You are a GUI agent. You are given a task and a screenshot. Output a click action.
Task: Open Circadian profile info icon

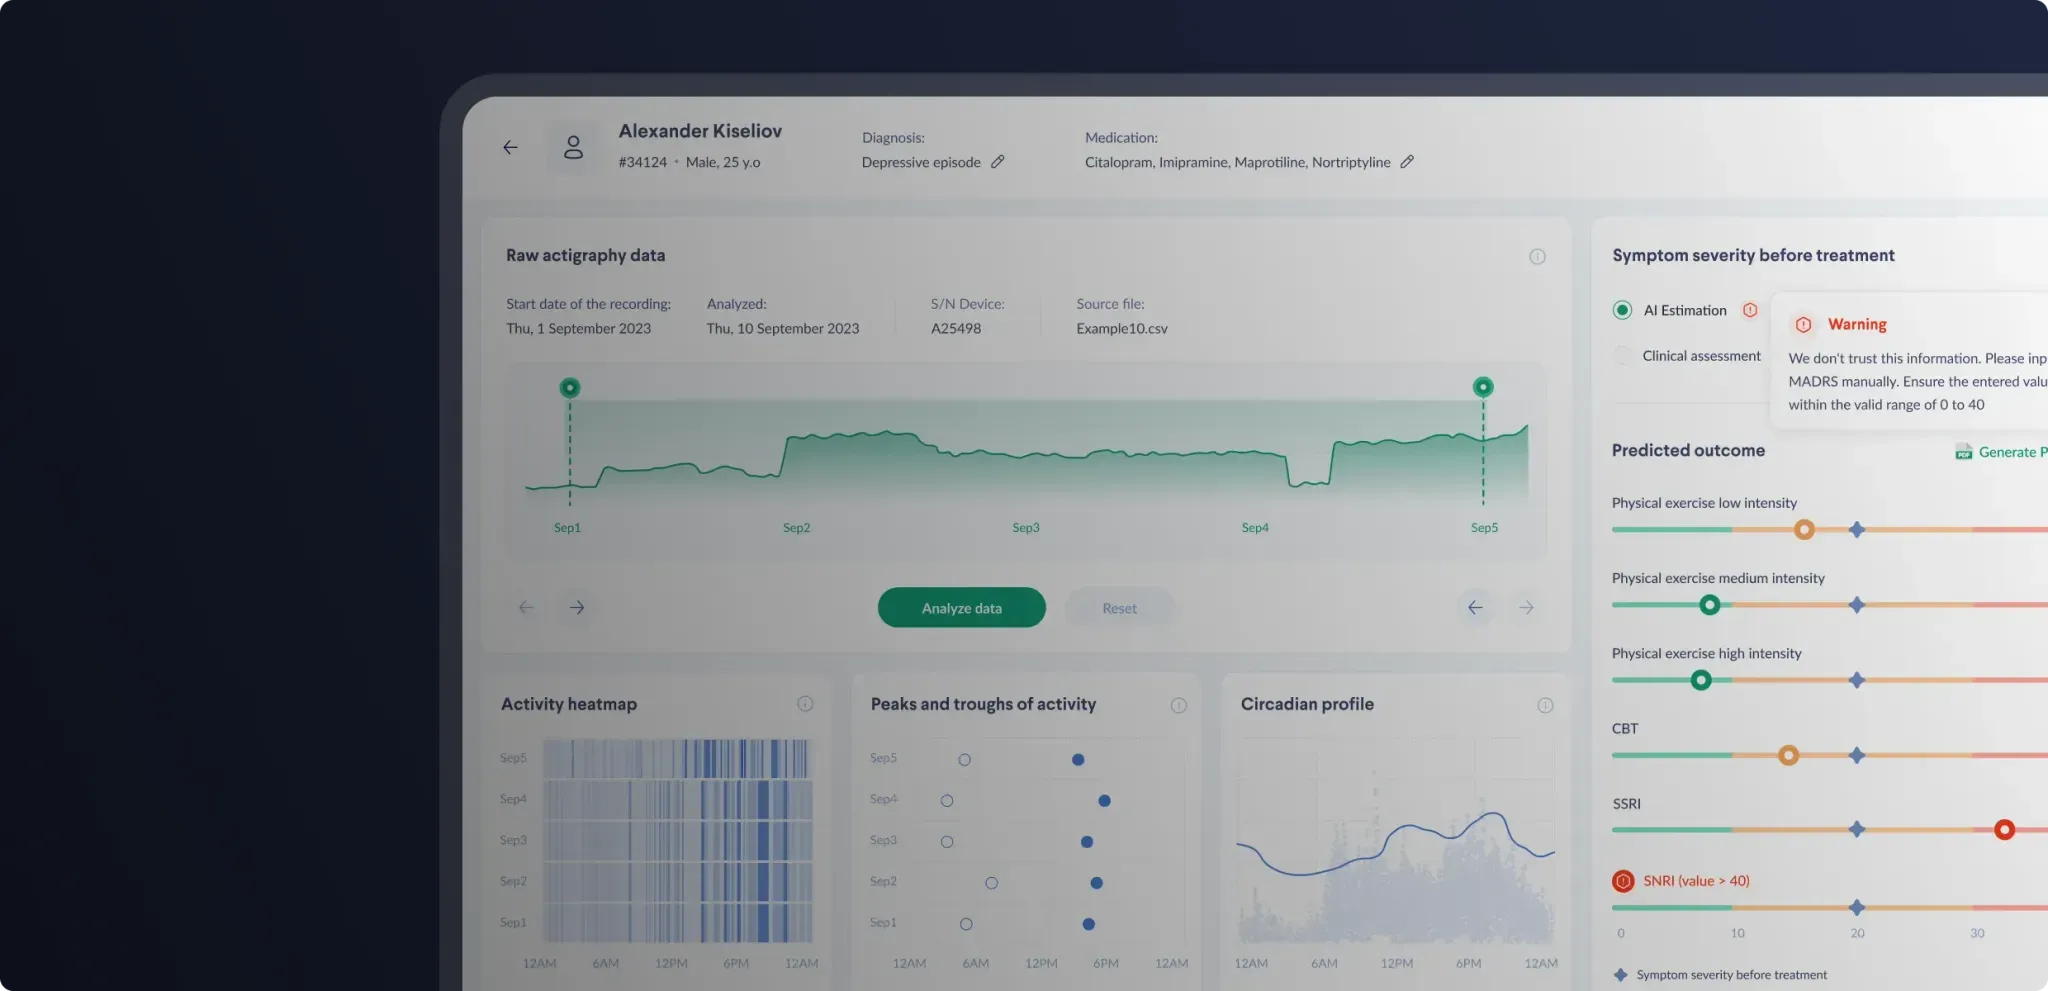click(x=1545, y=706)
